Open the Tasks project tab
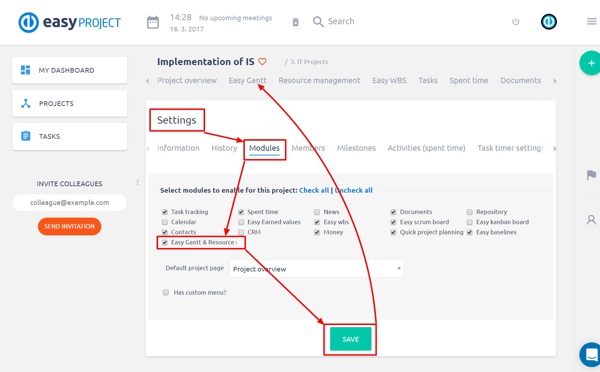600x372 pixels. pos(428,80)
